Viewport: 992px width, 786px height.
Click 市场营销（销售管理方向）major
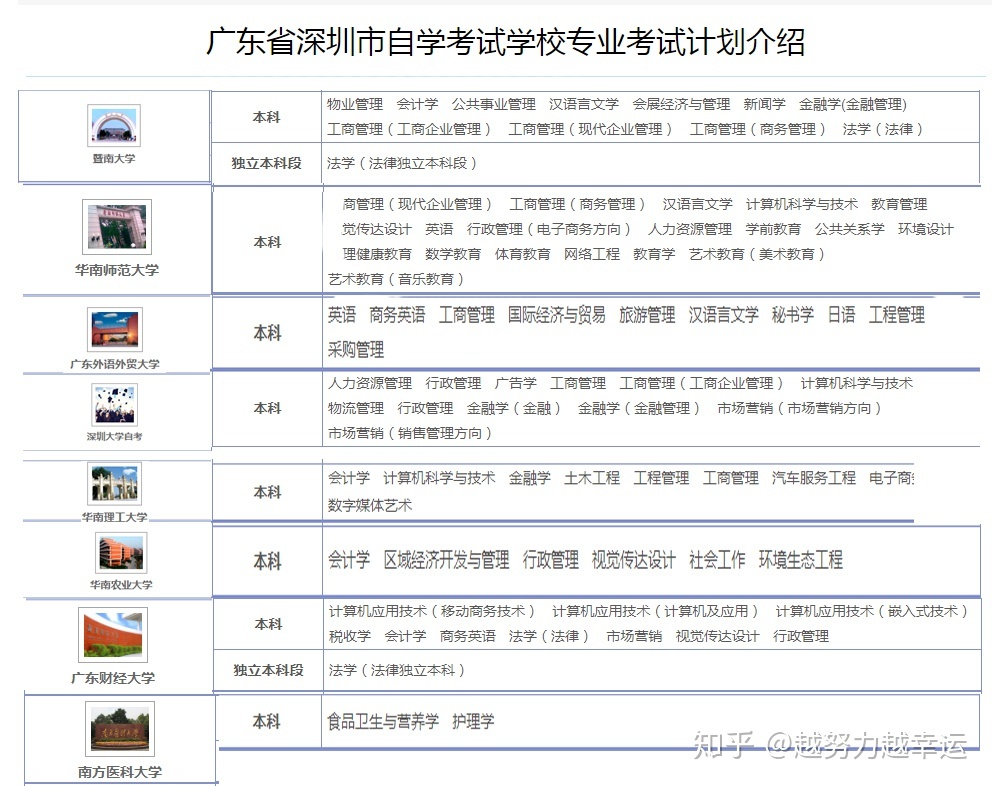(x=410, y=433)
